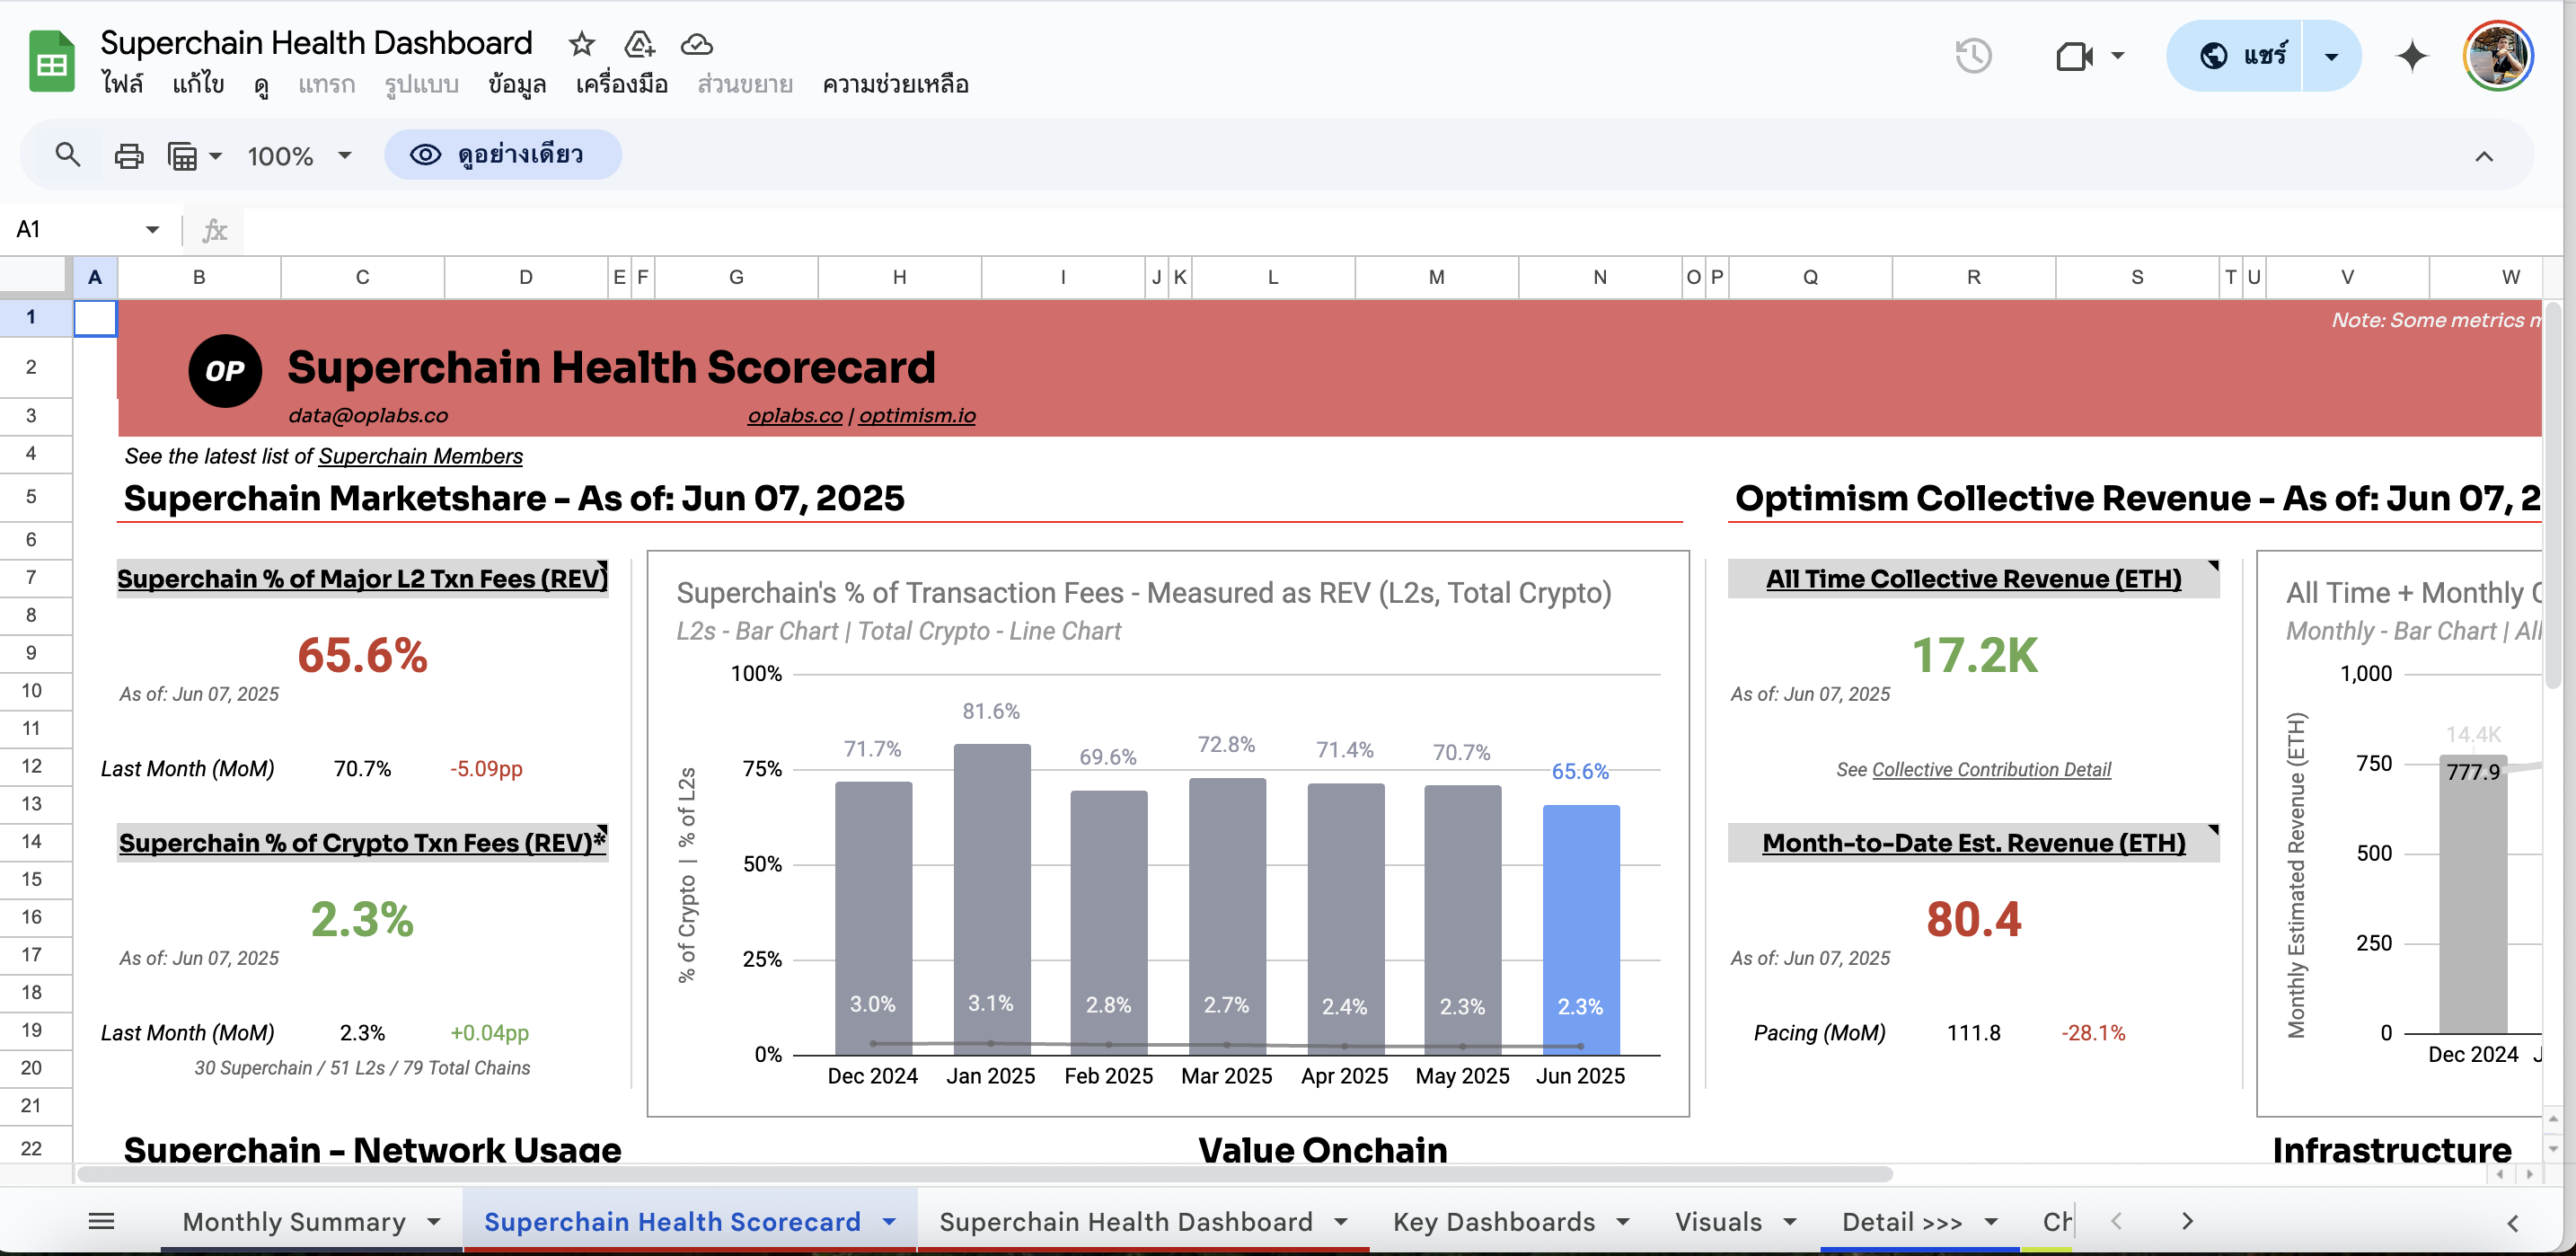Open the optimism.io link
Screen dimensions: 2576x1256
917,416
